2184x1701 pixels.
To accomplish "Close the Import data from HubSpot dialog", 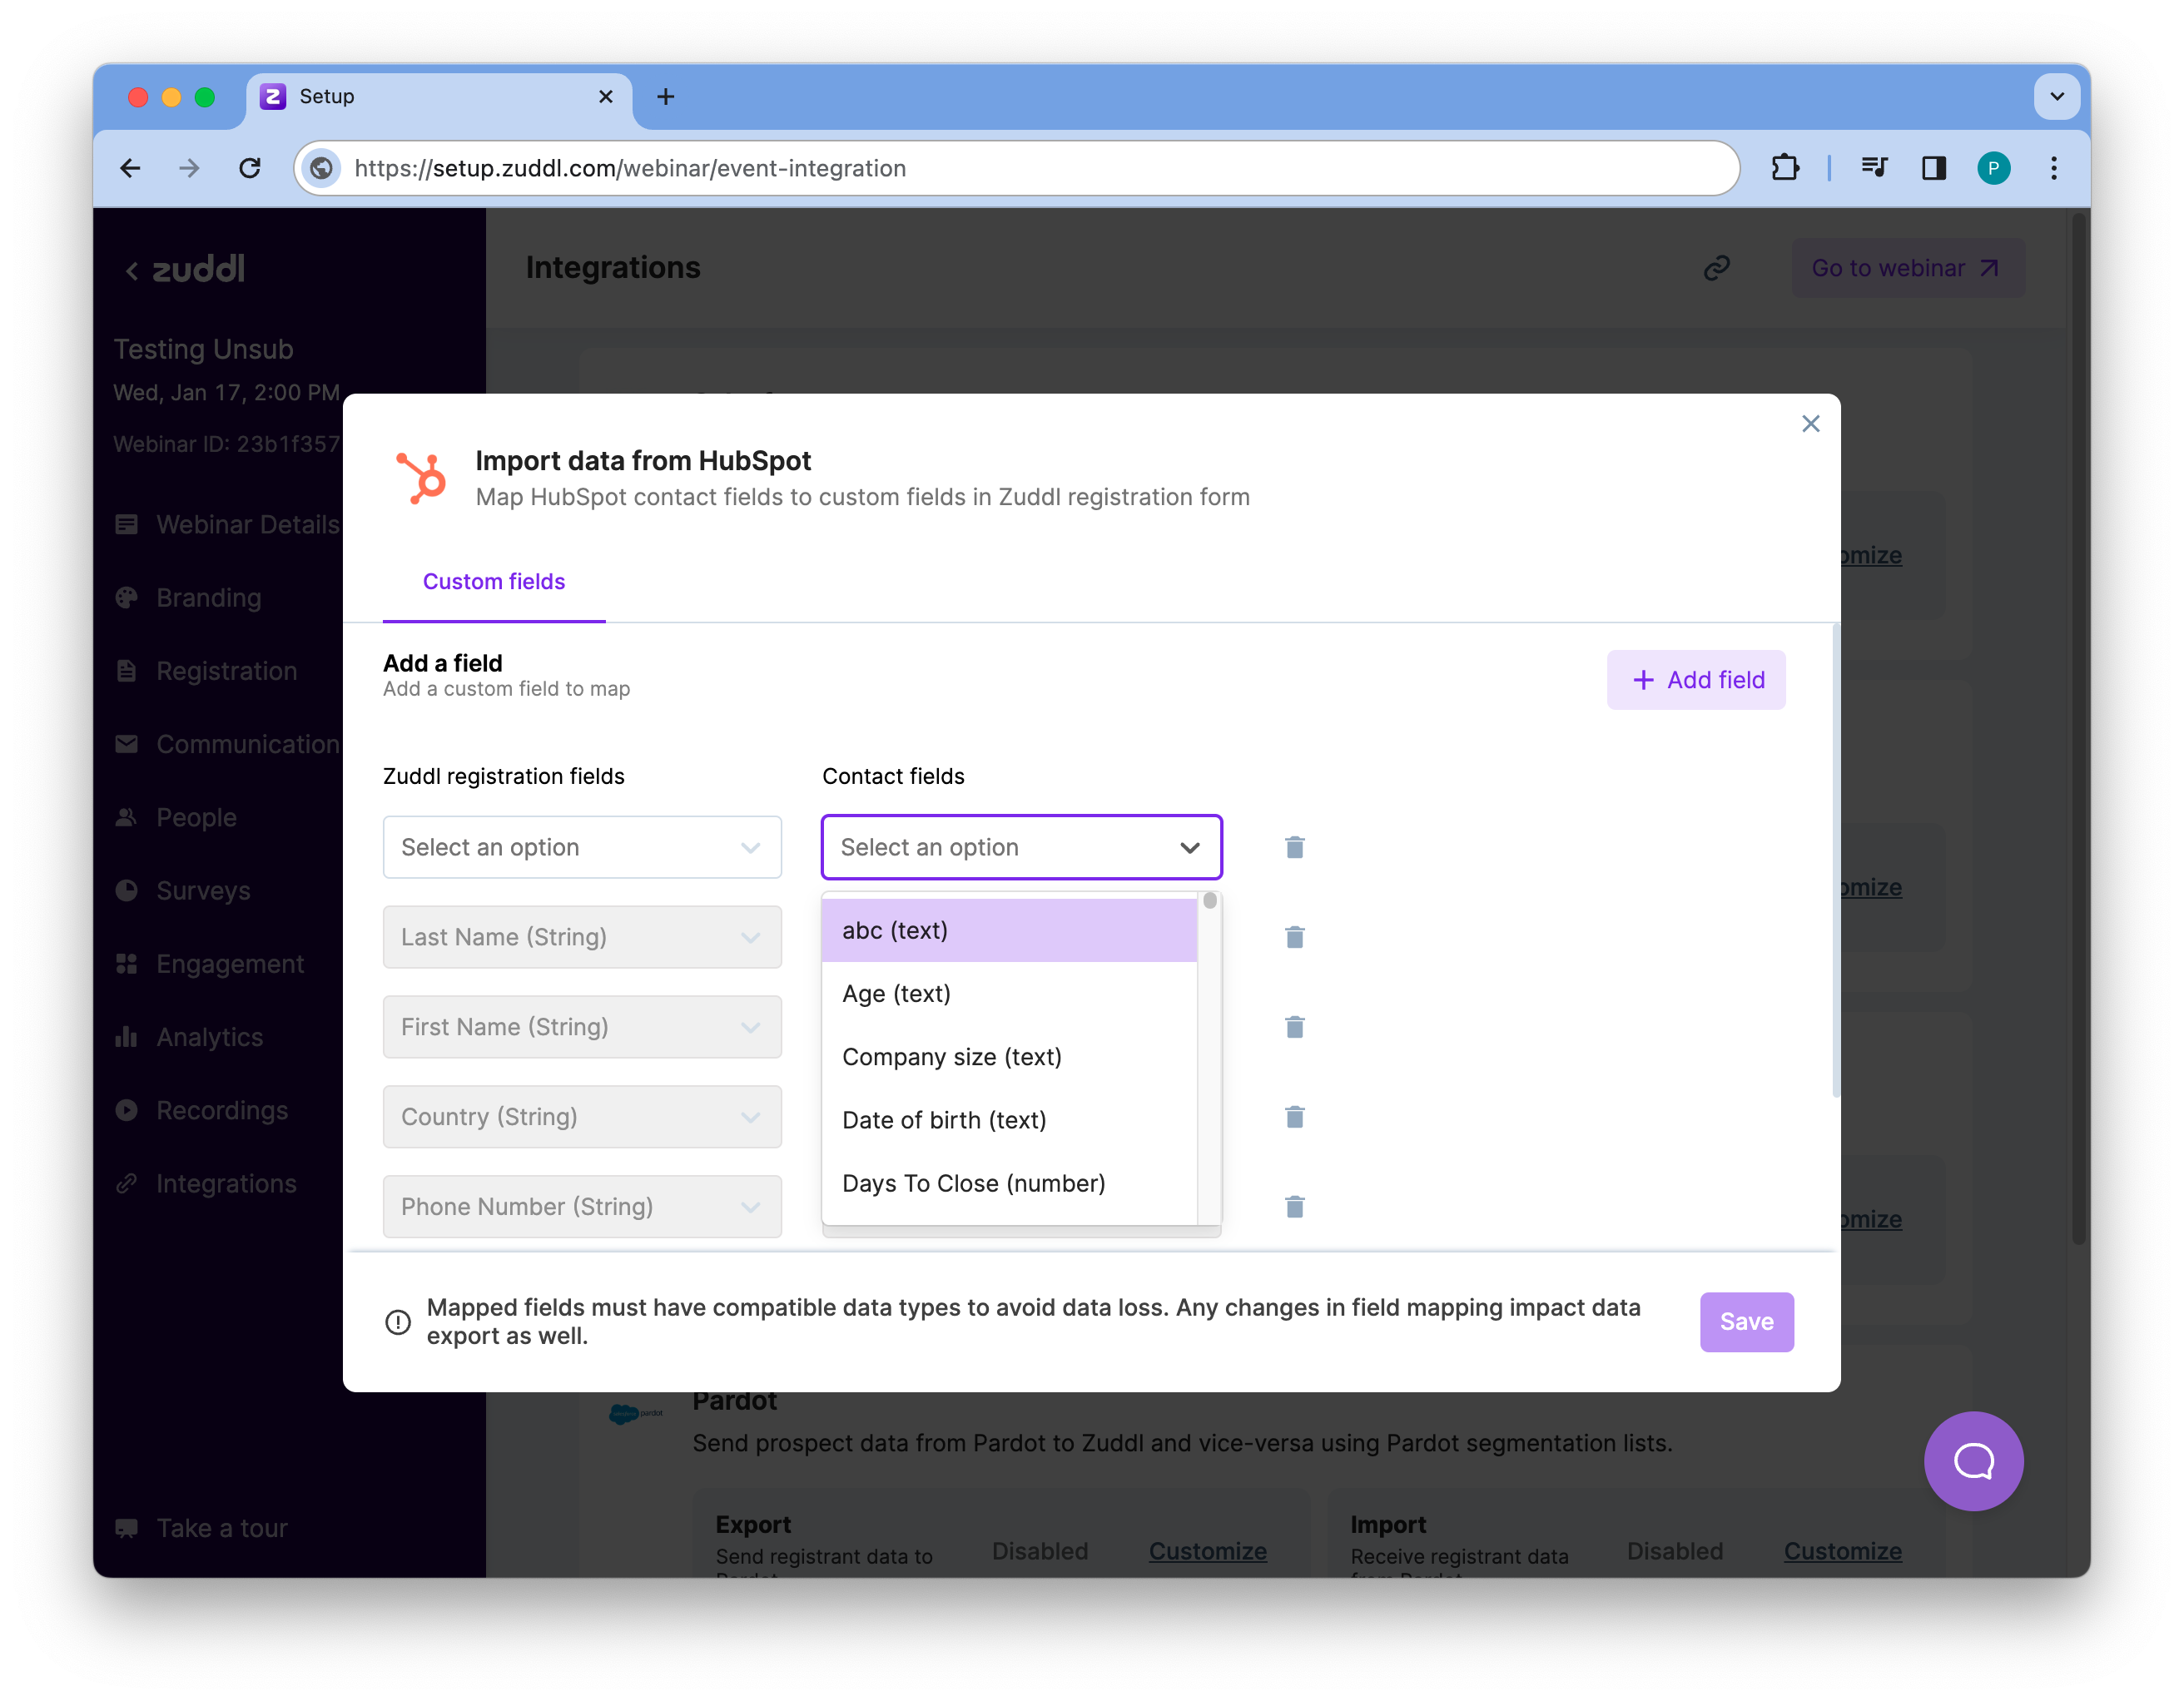I will click(1810, 424).
